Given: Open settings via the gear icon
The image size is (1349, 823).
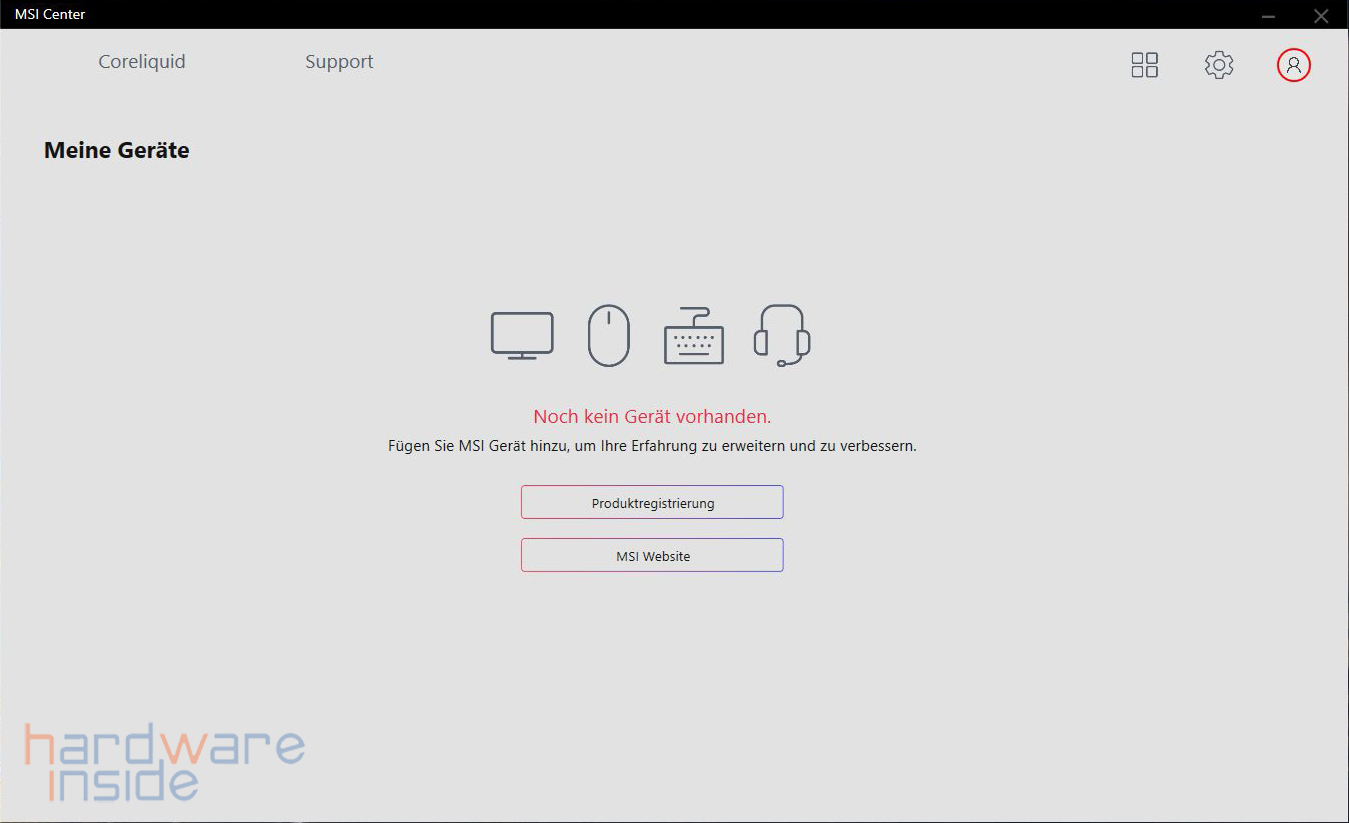Looking at the screenshot, I should click(1218, 65).
